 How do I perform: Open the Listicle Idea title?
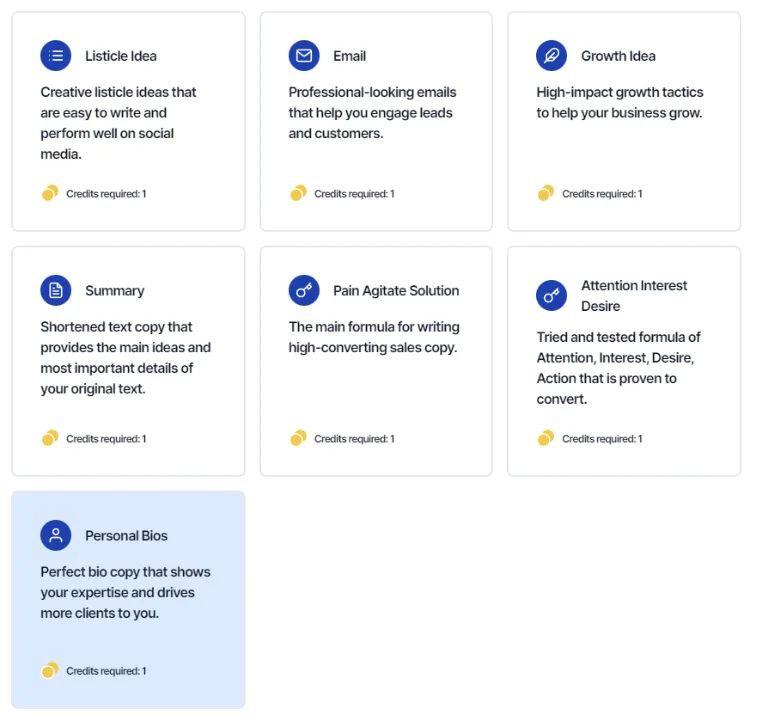tap(121, 56)
